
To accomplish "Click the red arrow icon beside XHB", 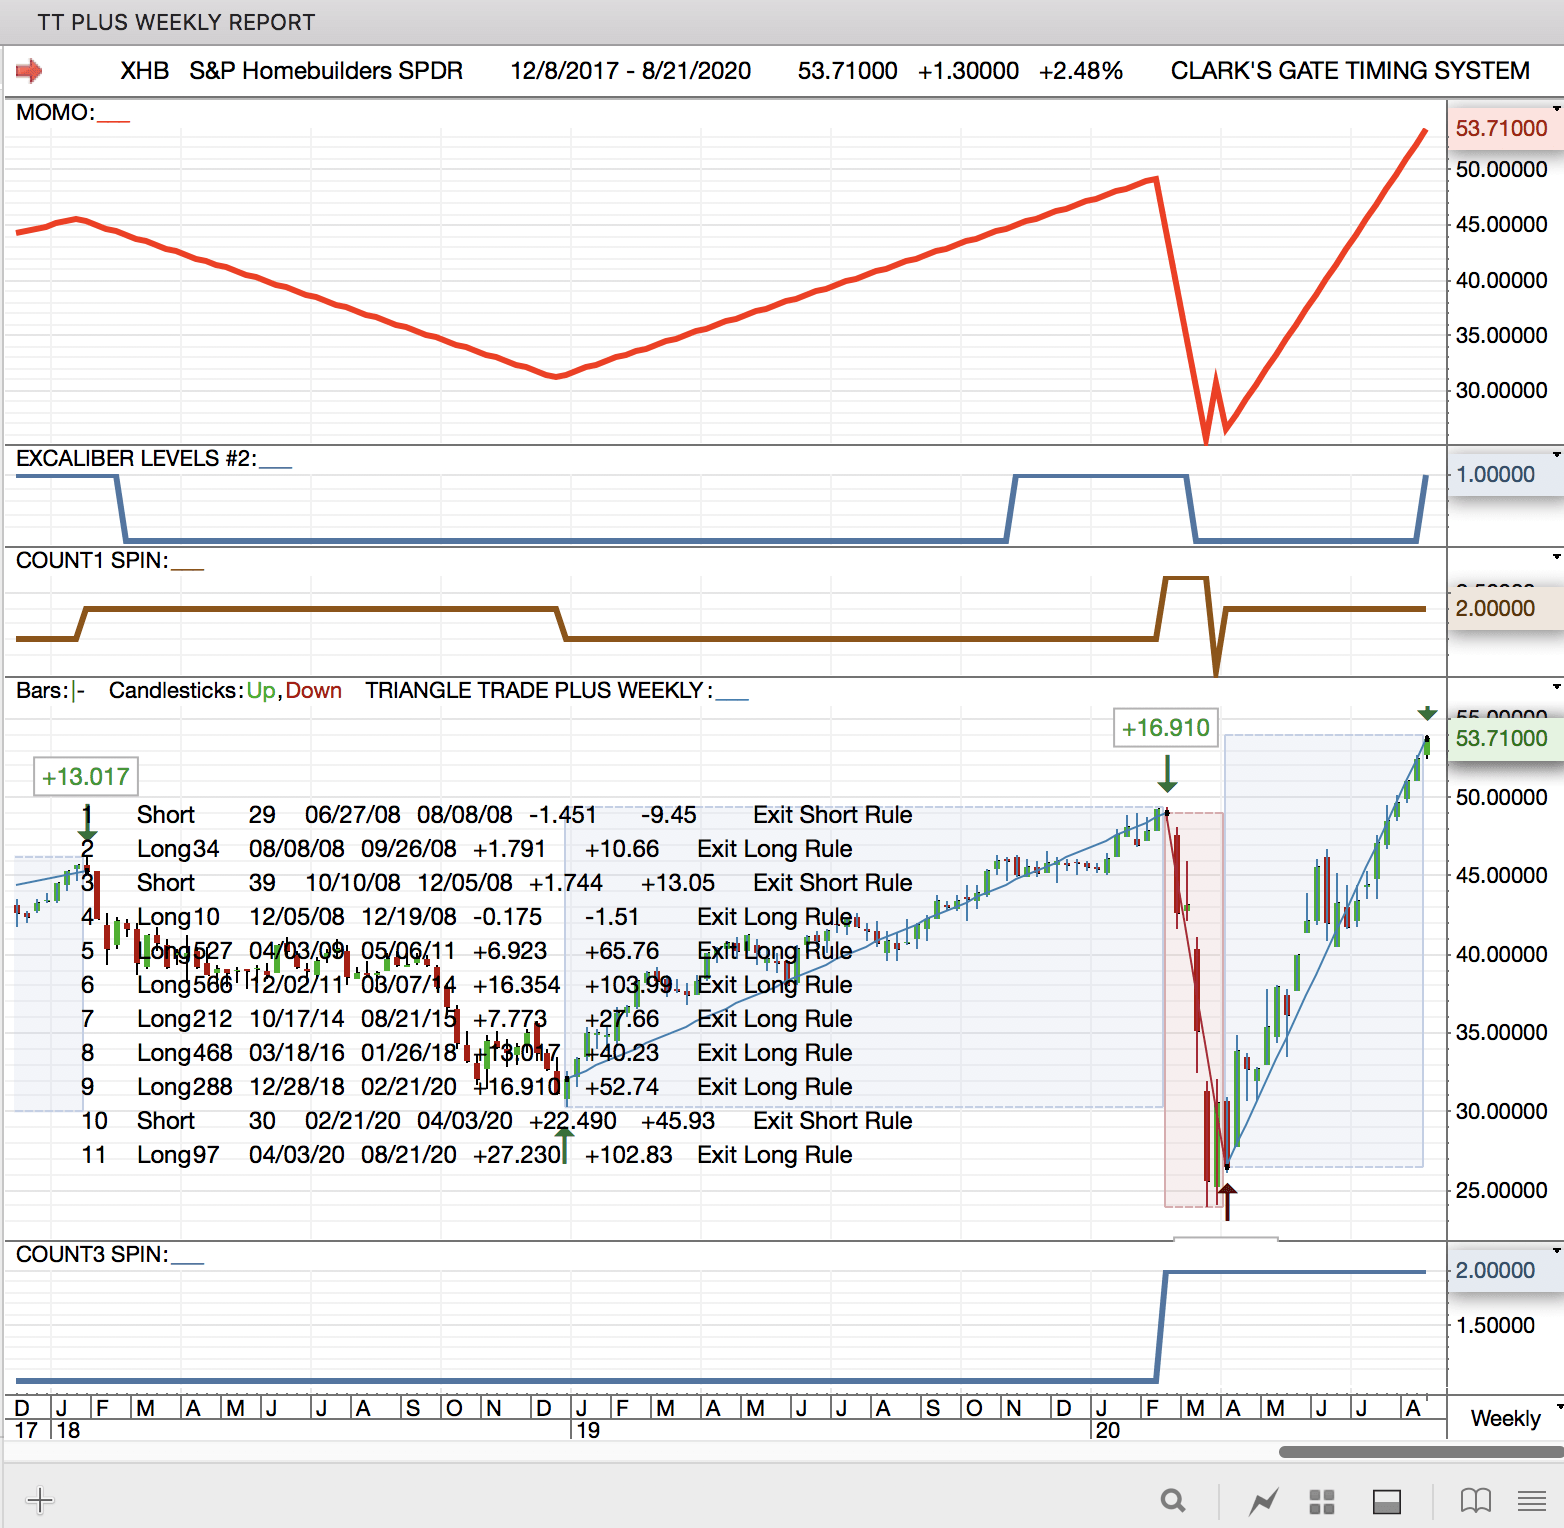I will [29, 71].
